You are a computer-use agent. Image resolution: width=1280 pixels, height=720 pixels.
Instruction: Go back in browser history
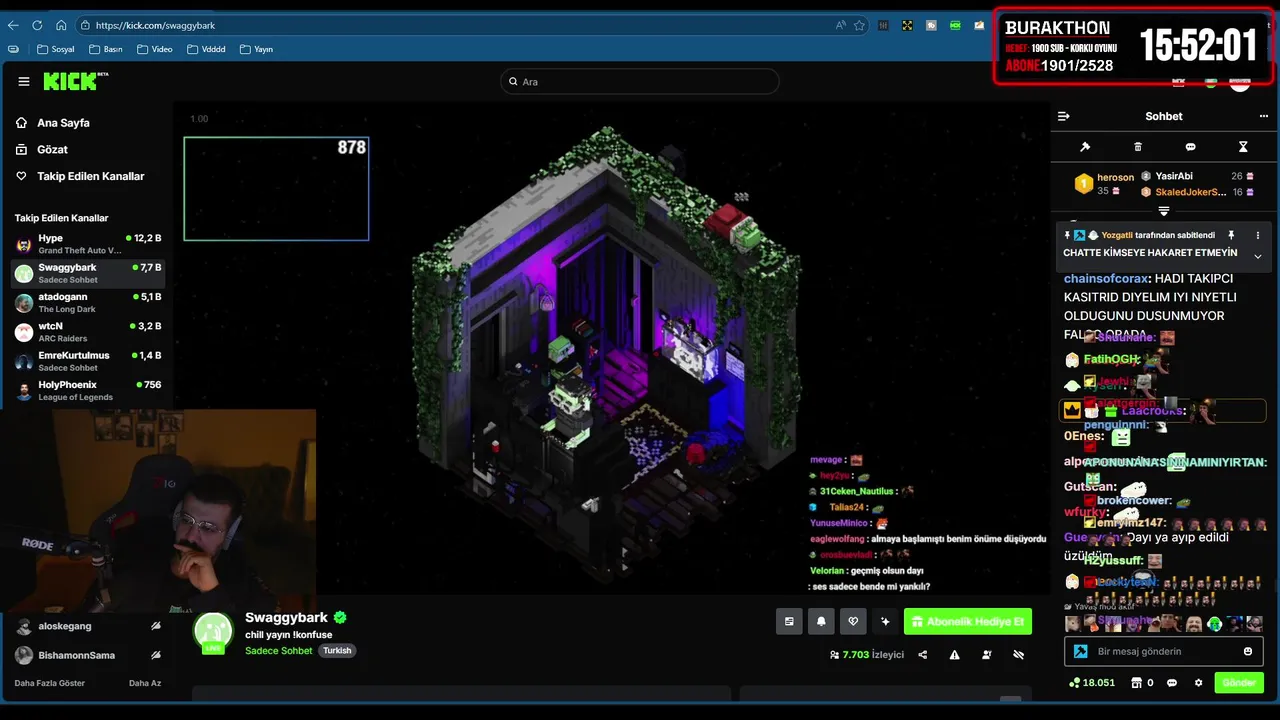click(x=13, y=25)
